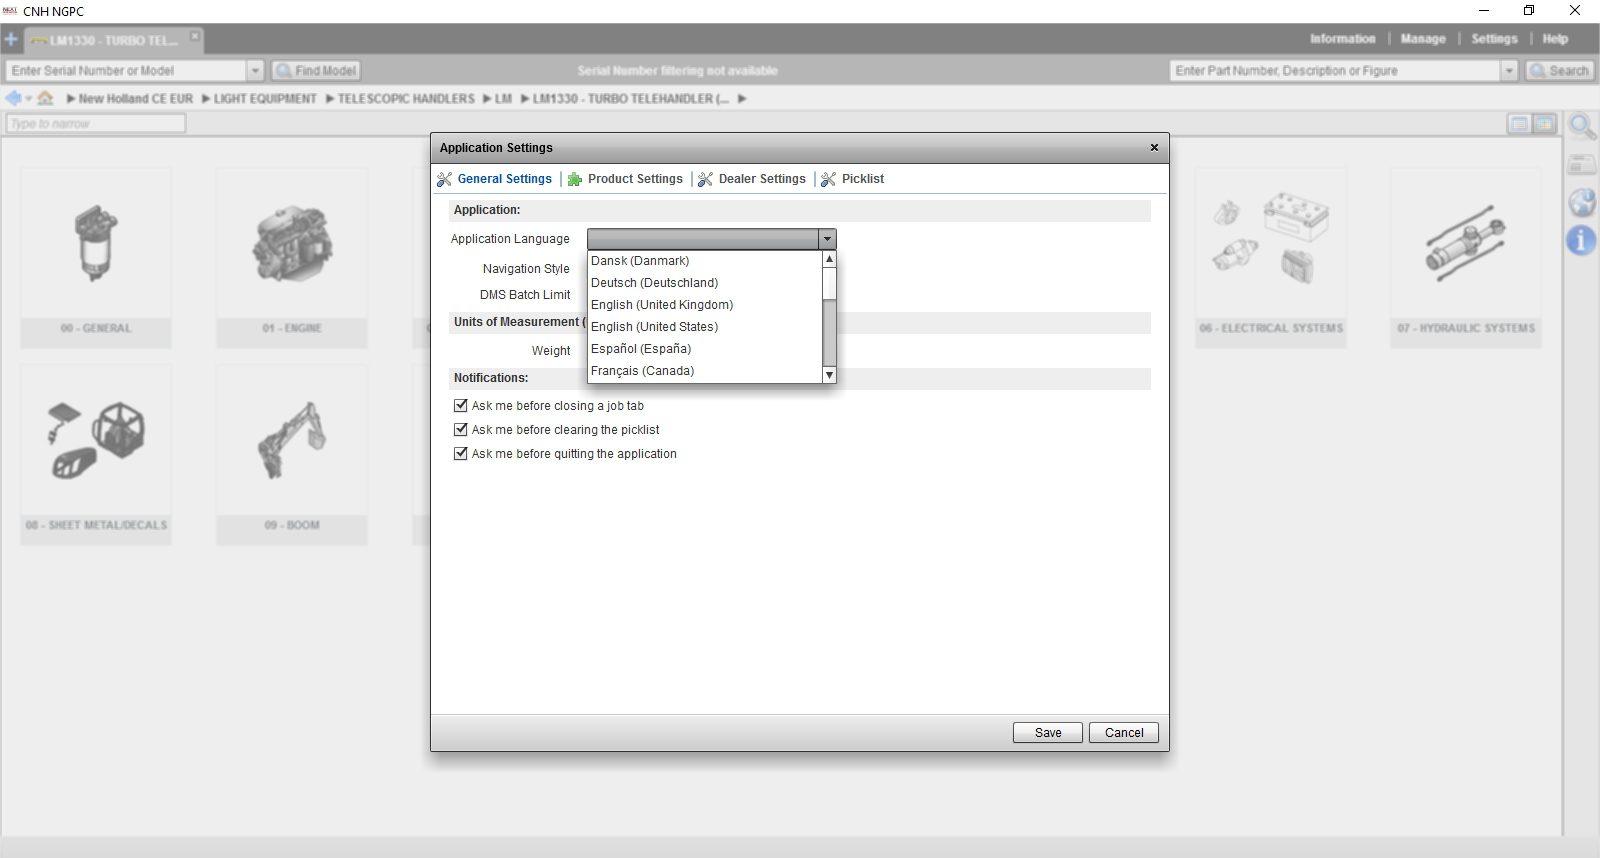Collapse the Application Language dropdown arrow

[x=827, y=239]
